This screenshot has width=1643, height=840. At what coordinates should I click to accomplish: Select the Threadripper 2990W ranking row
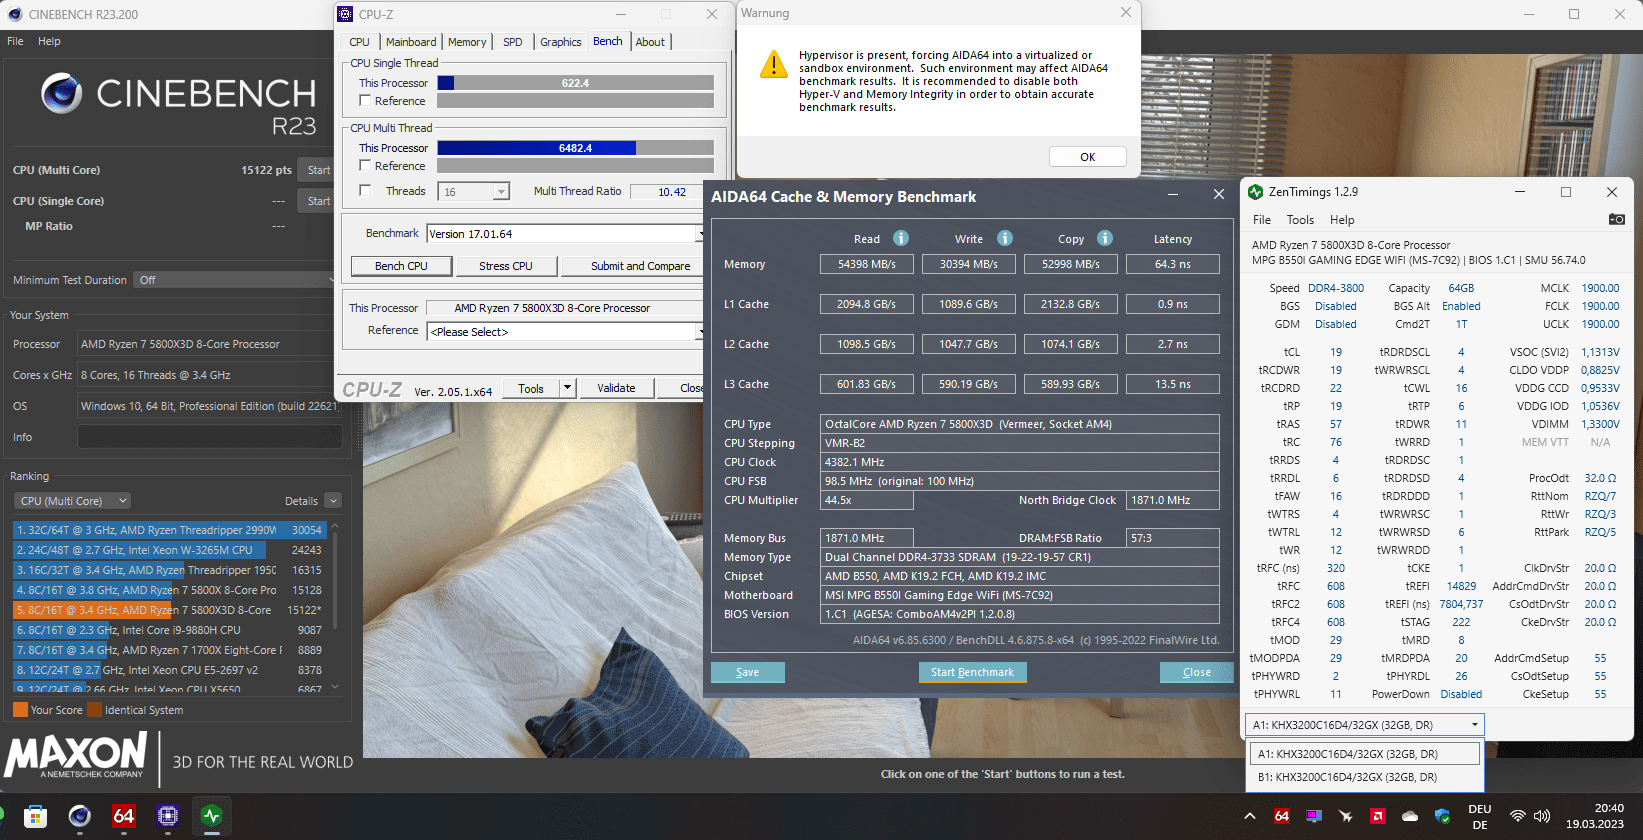tap(170, 530)
